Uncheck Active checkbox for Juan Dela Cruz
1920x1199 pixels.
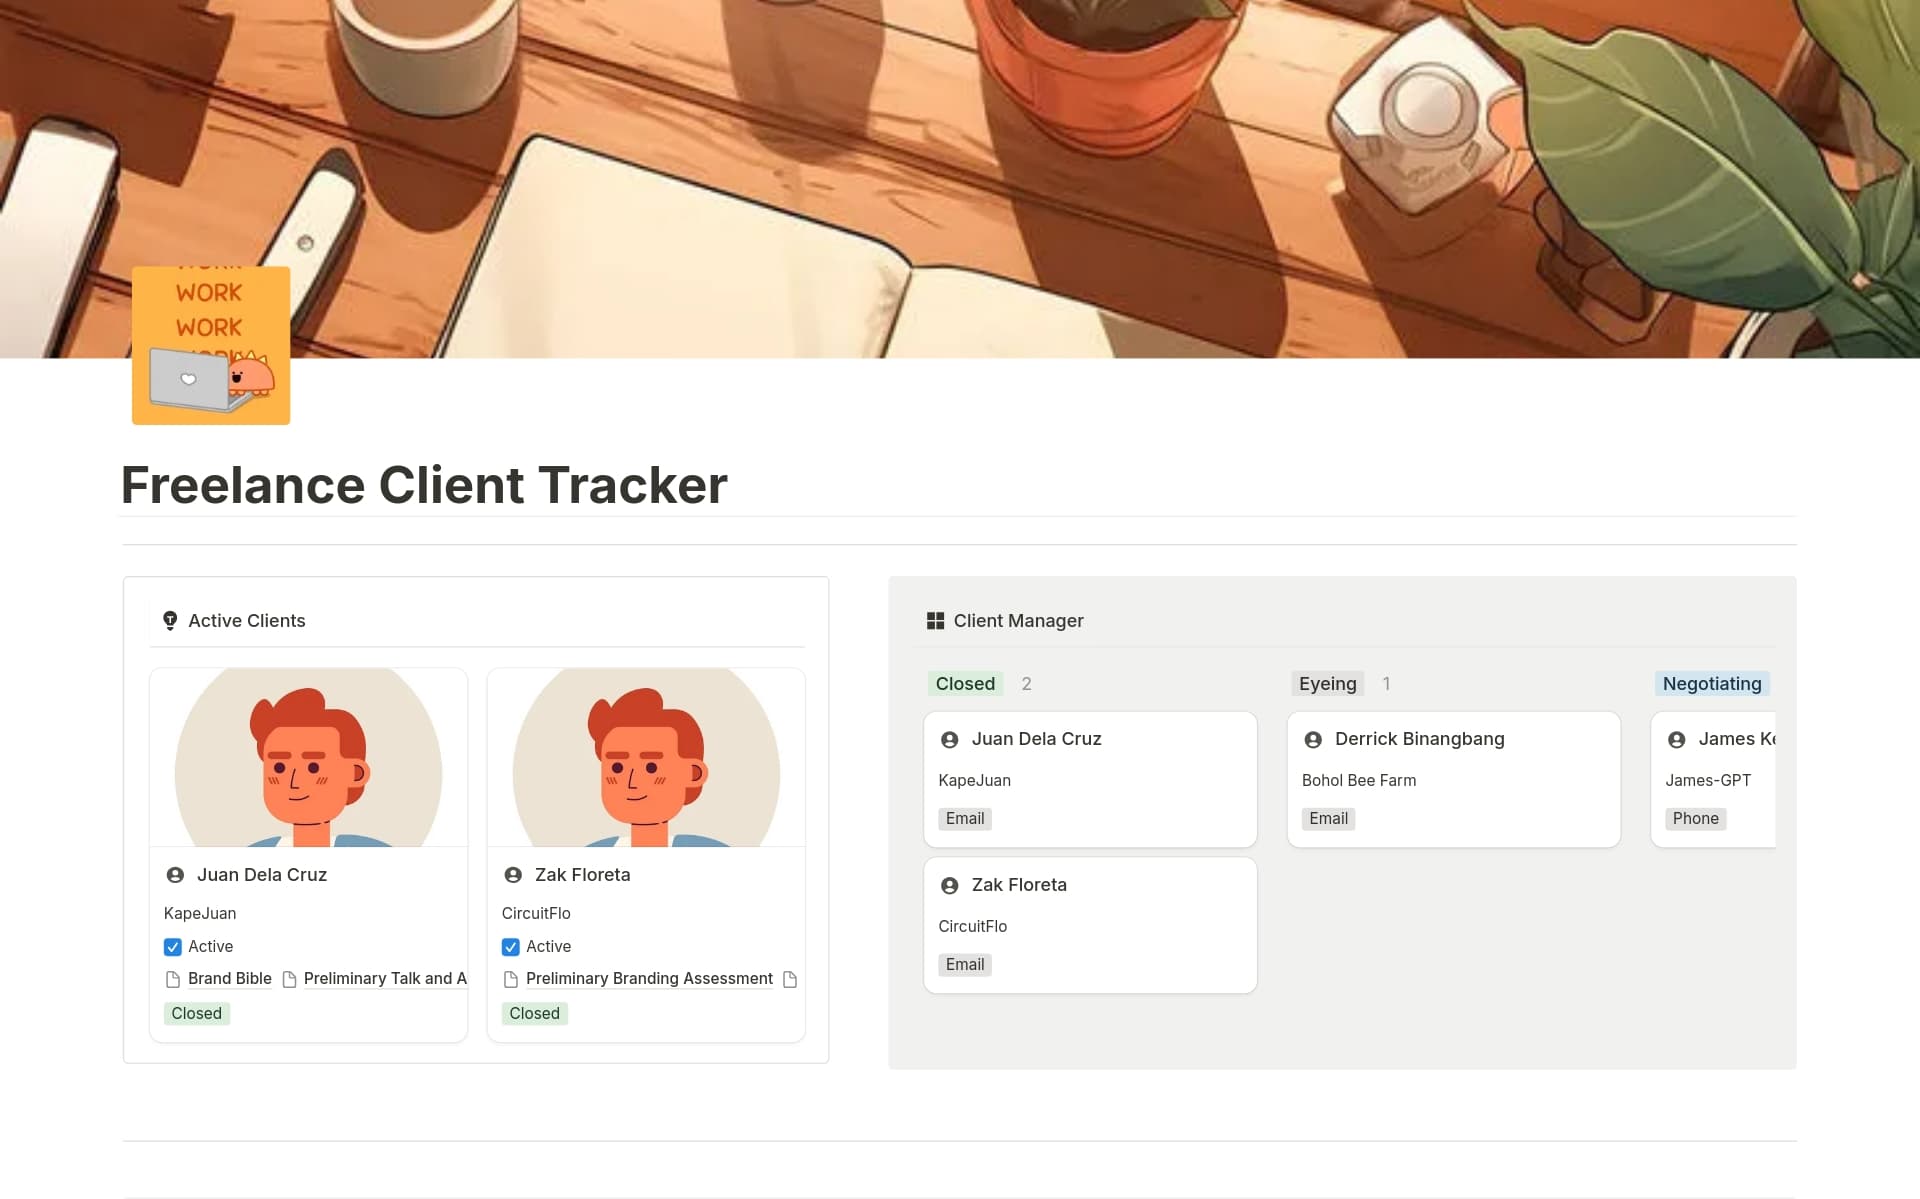[173, 946]
